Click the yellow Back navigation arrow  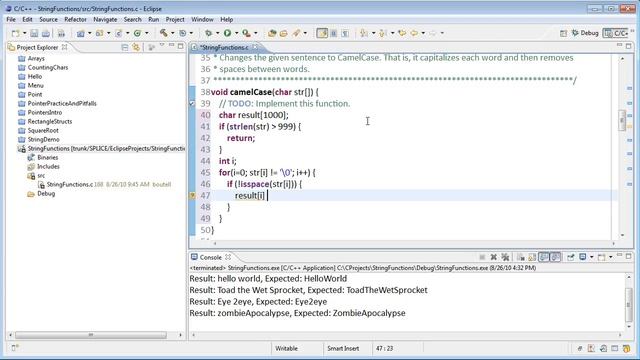414,33
